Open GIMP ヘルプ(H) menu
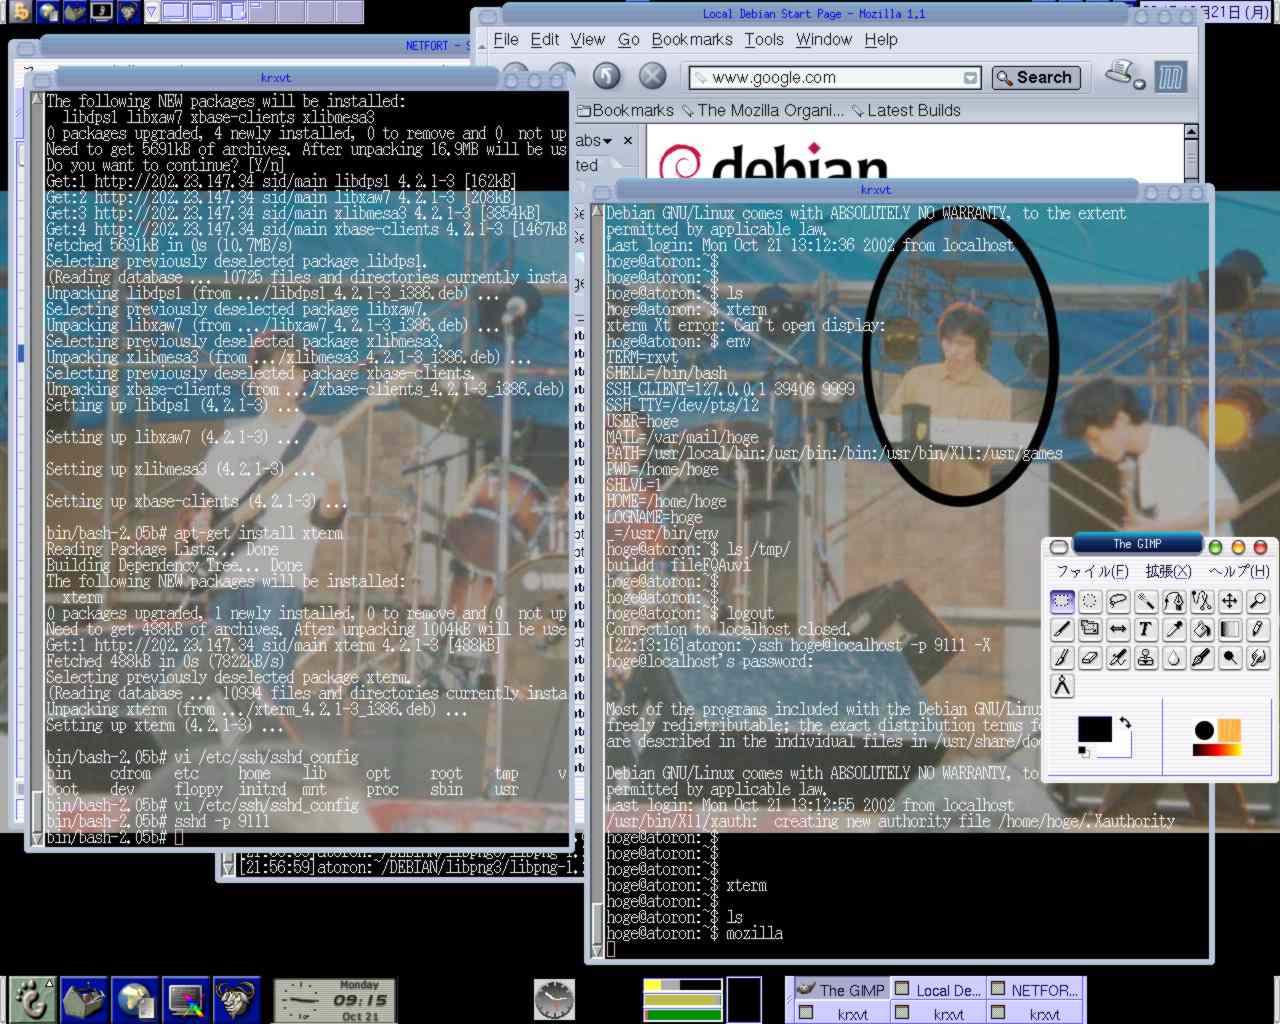1280x1024 pixels. 1239,571
